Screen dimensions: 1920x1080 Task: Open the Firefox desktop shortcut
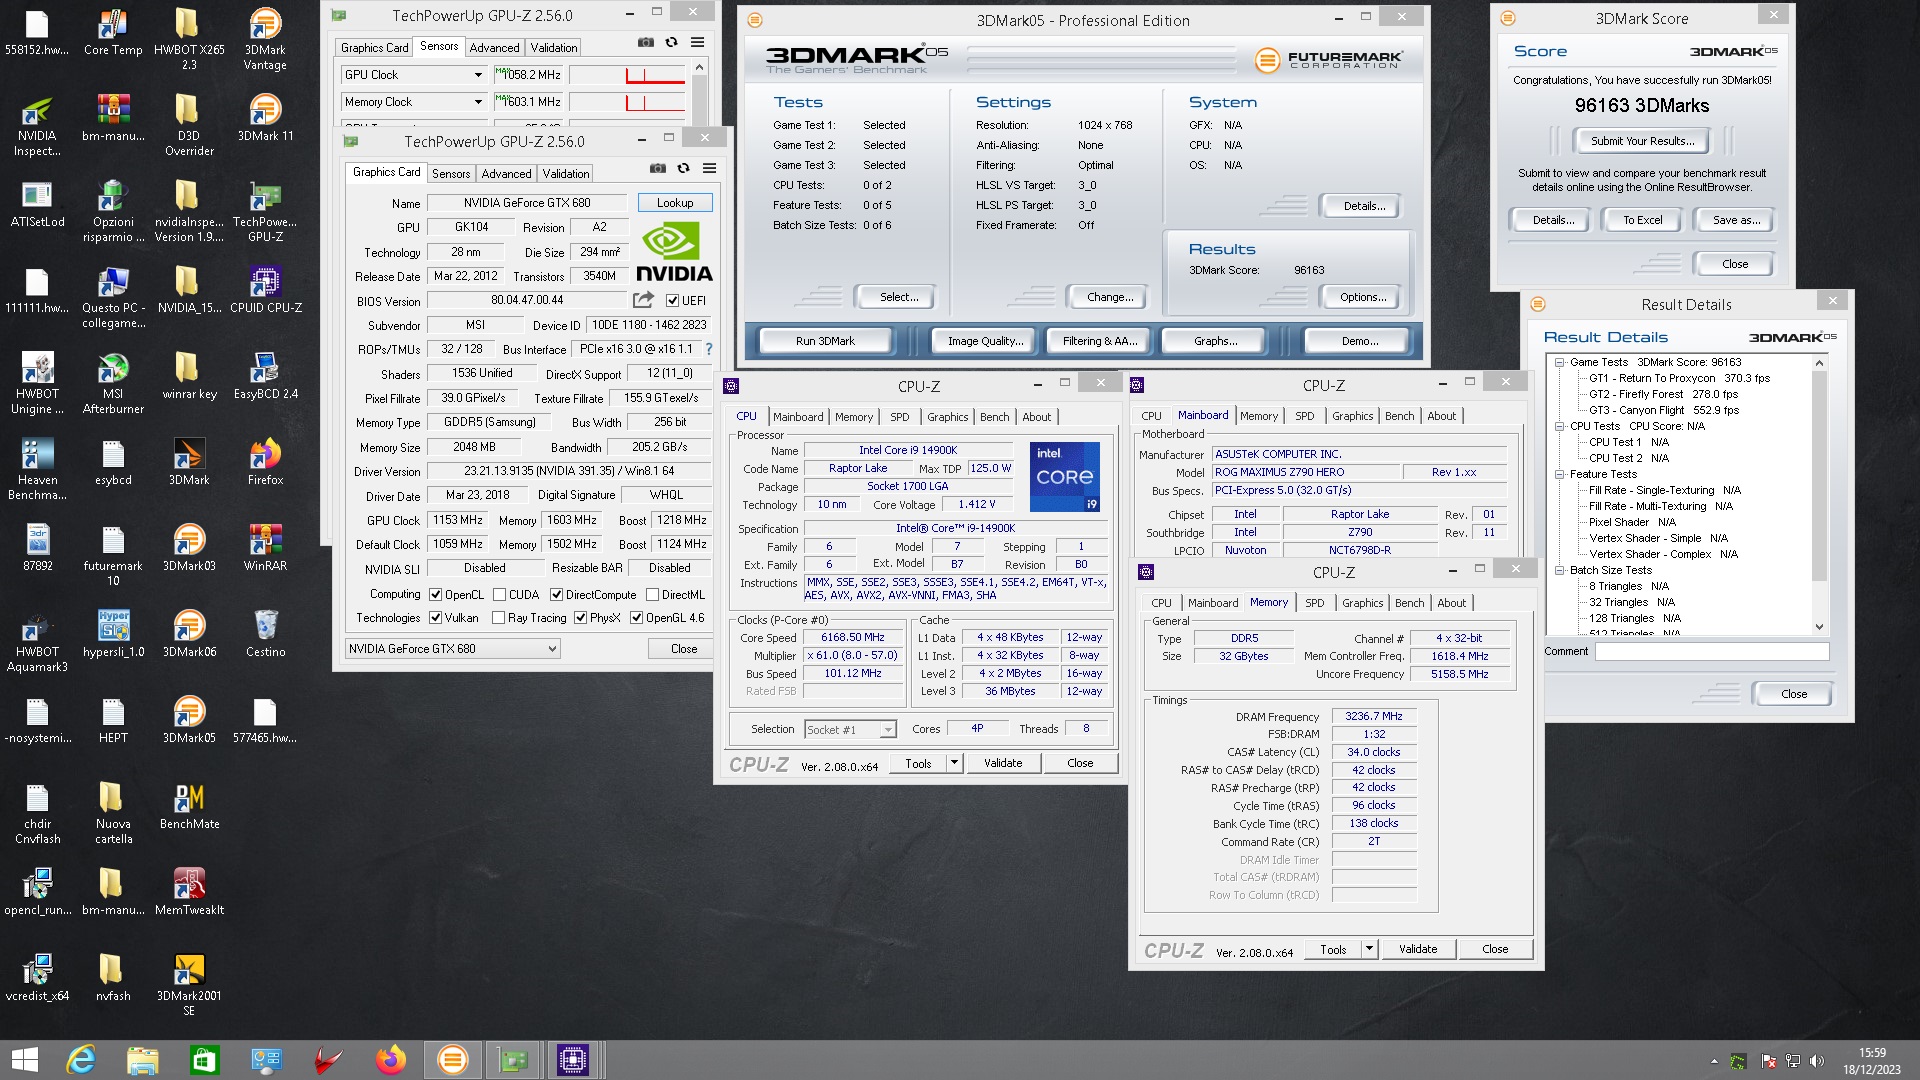coord(265,462)
